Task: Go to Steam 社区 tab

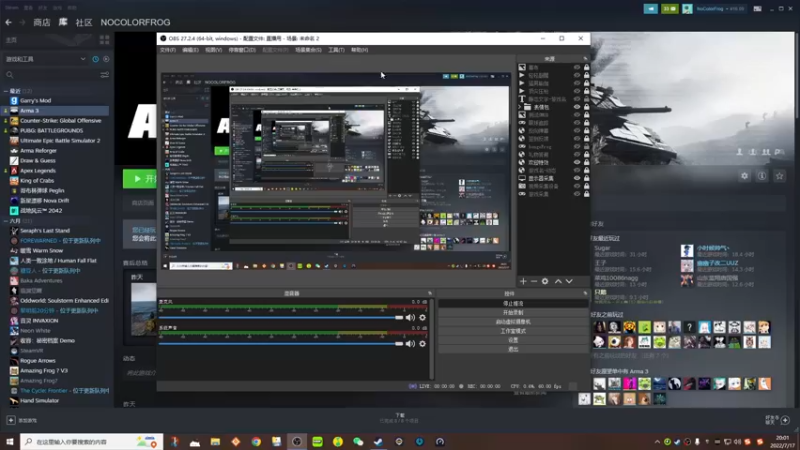Action: click(84, 22)
